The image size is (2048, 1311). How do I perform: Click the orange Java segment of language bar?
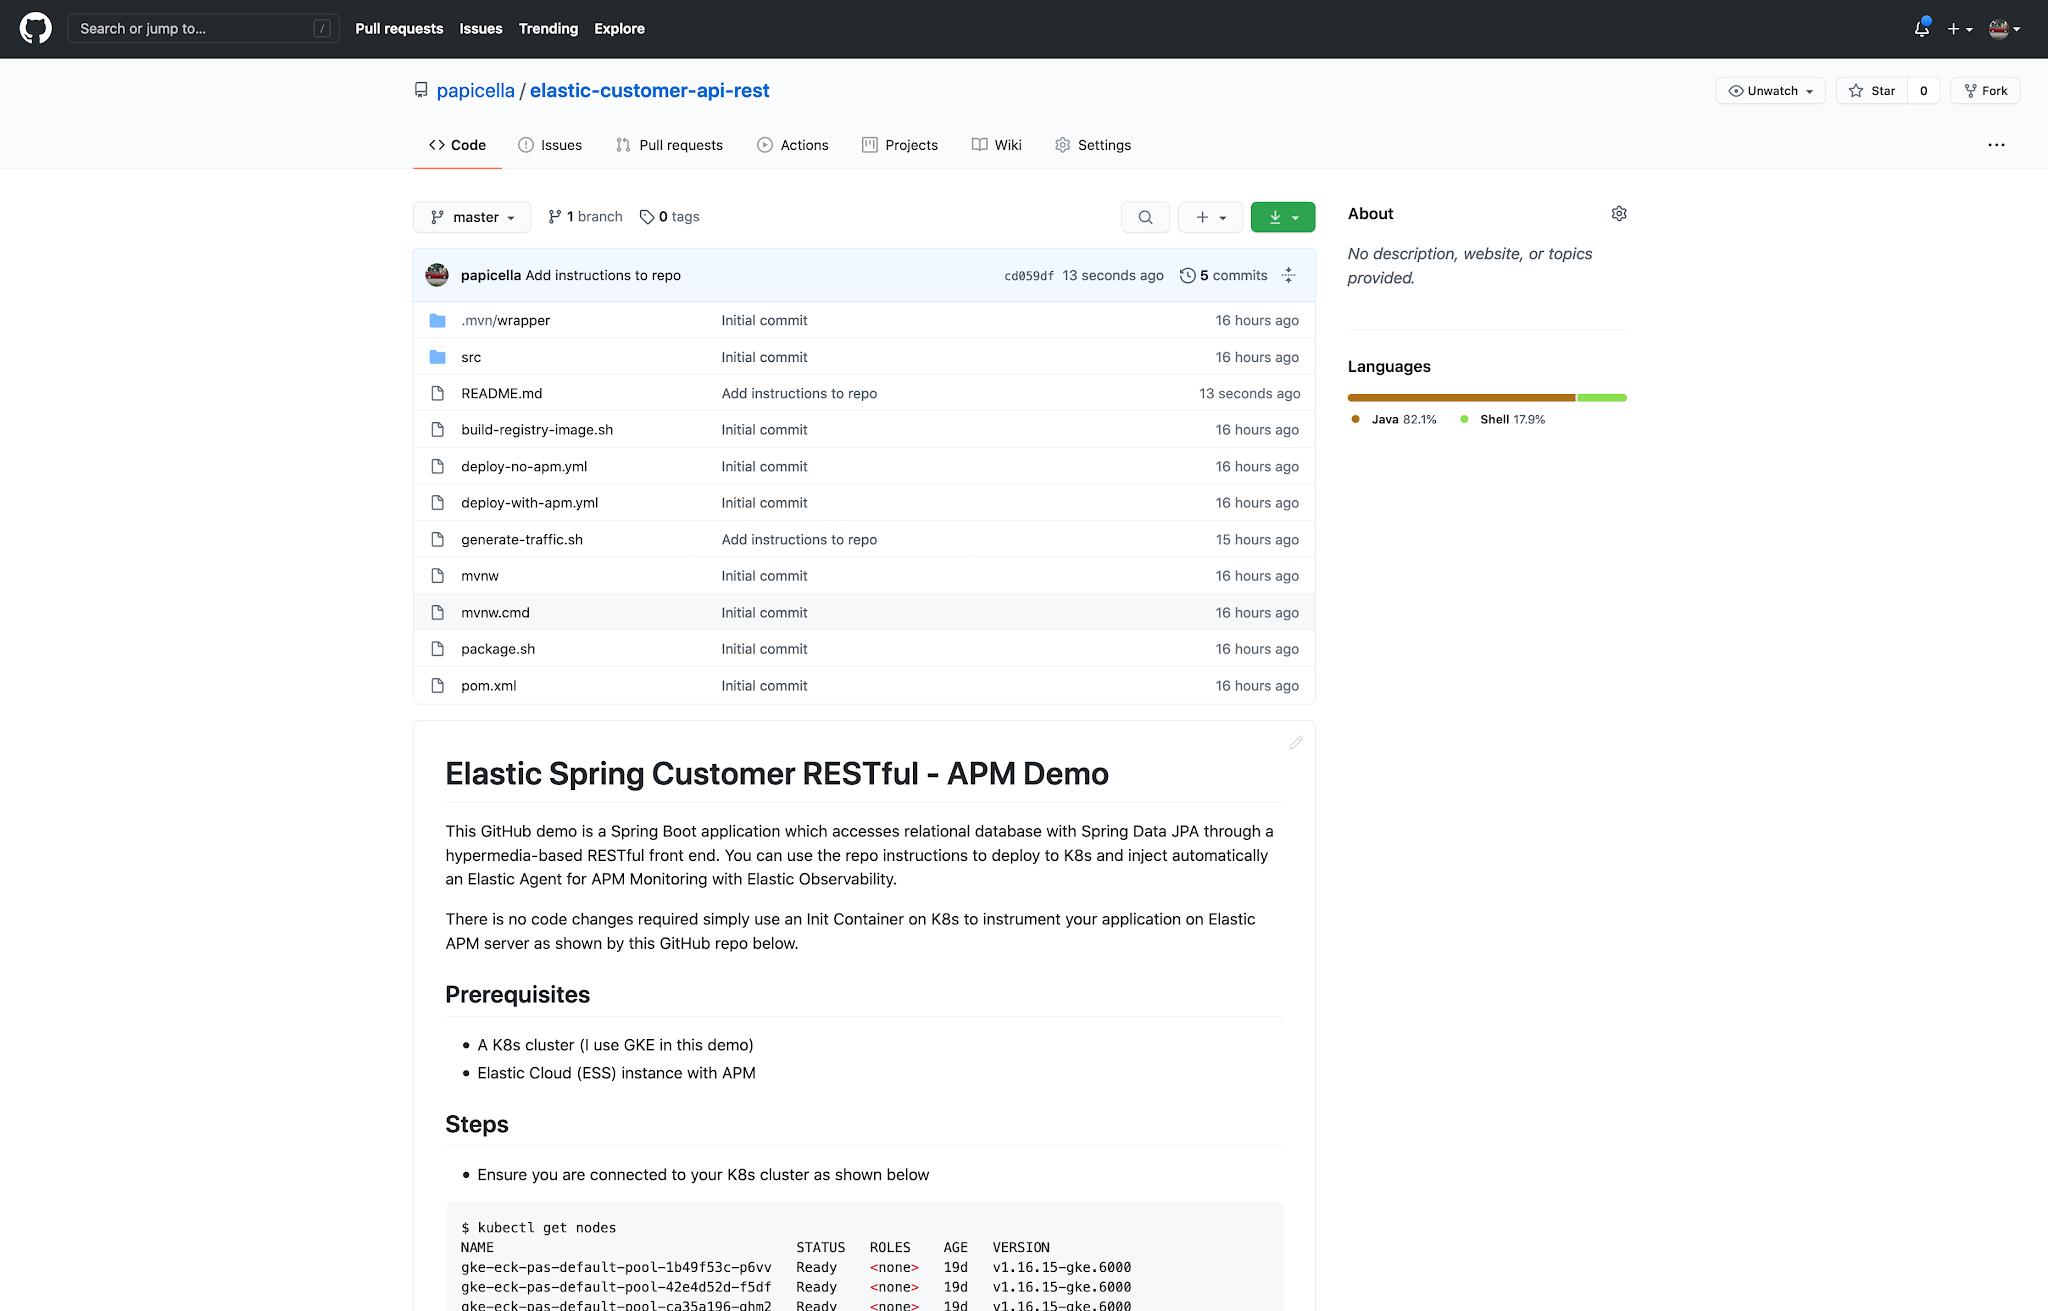click(x=1462, y=398)
